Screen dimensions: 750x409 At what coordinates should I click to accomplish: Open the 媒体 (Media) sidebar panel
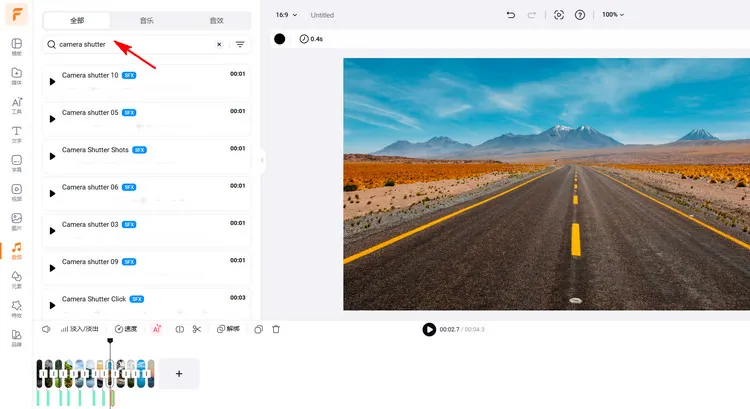pos(16,75)
